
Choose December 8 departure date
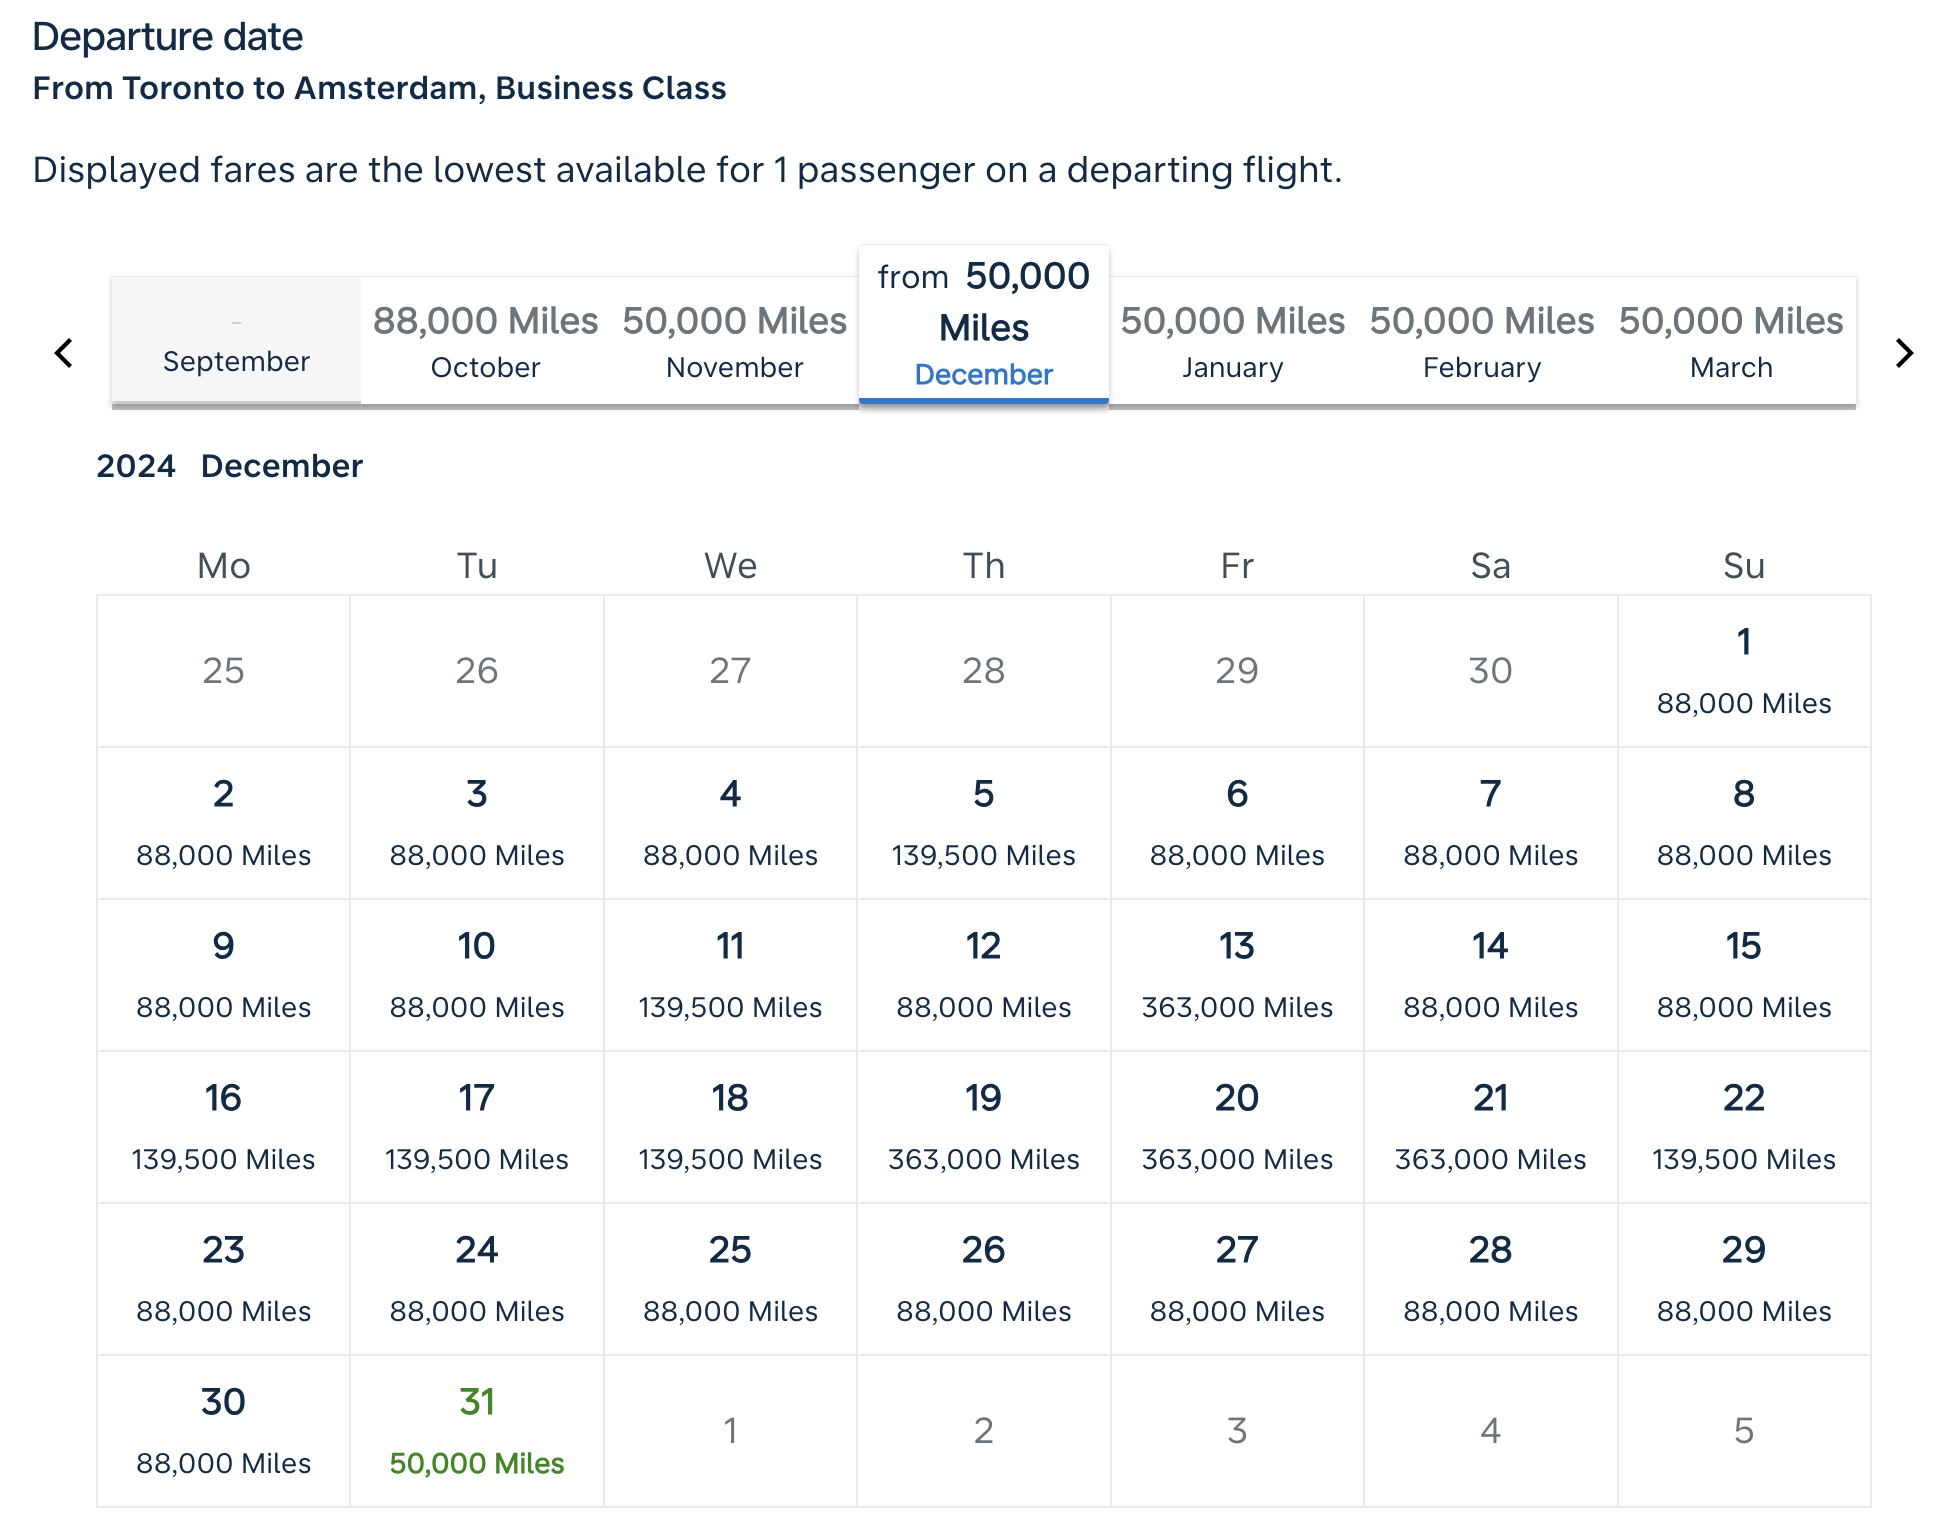pos(1744,823)
